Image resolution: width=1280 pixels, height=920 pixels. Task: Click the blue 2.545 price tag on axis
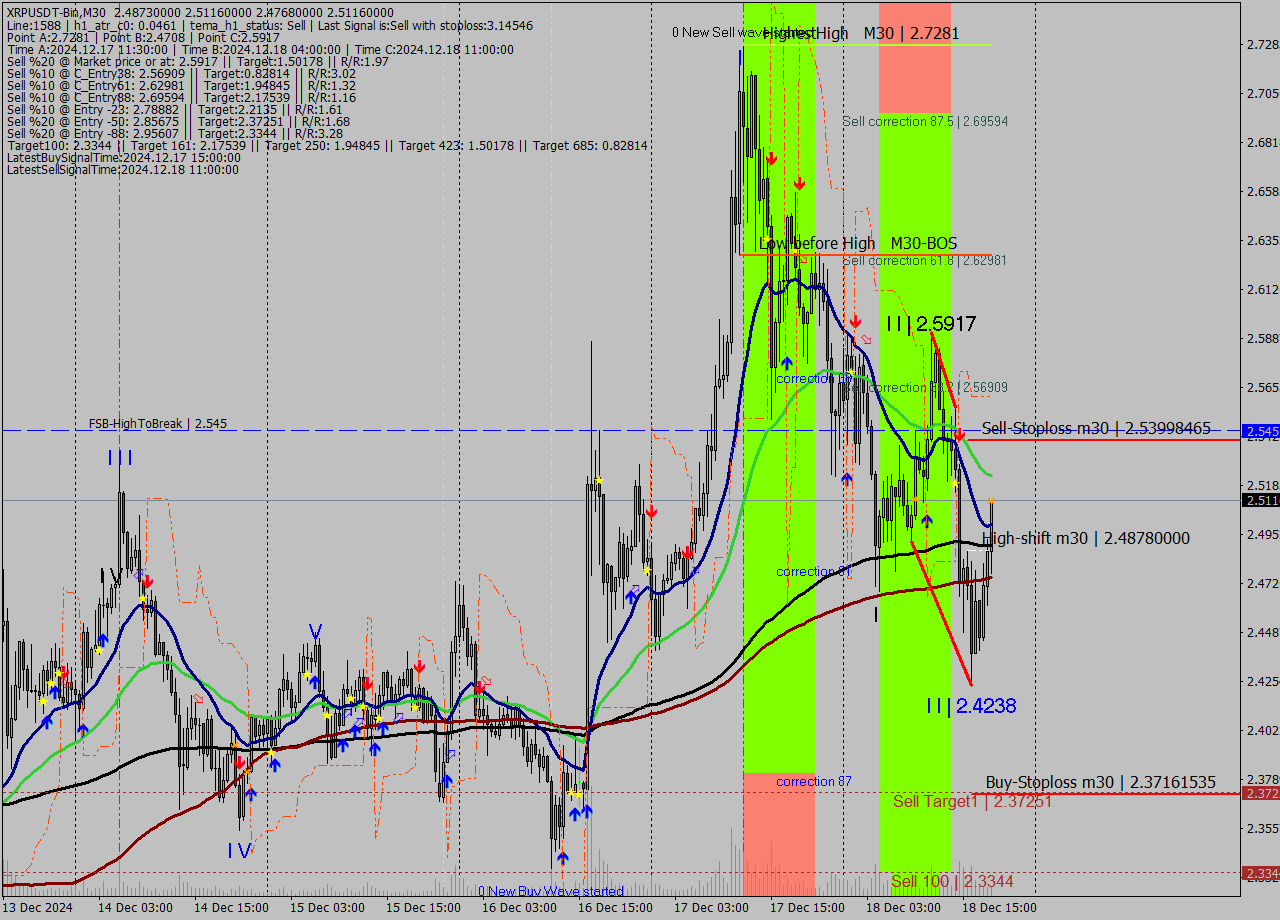point(1260,431)
